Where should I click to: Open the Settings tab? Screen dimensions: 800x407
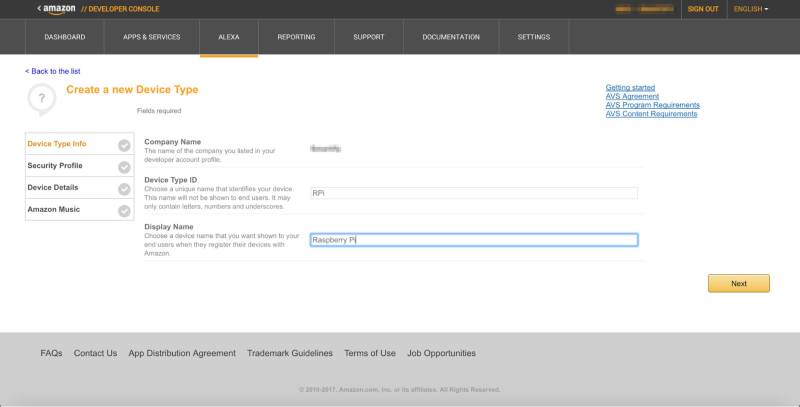tap(534, 37)
